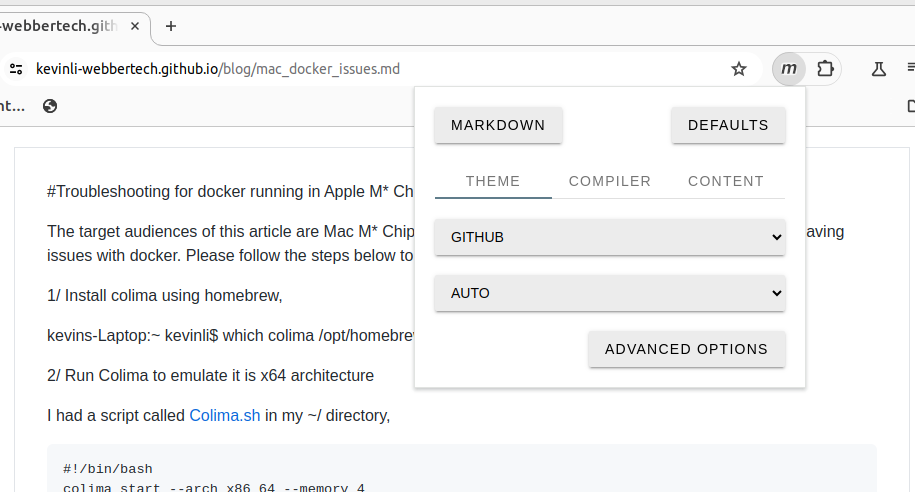Viewport: 915px width, 492px height.
Task: Open the Extensions puzzle-piece menu
Action: pos(825,69)
